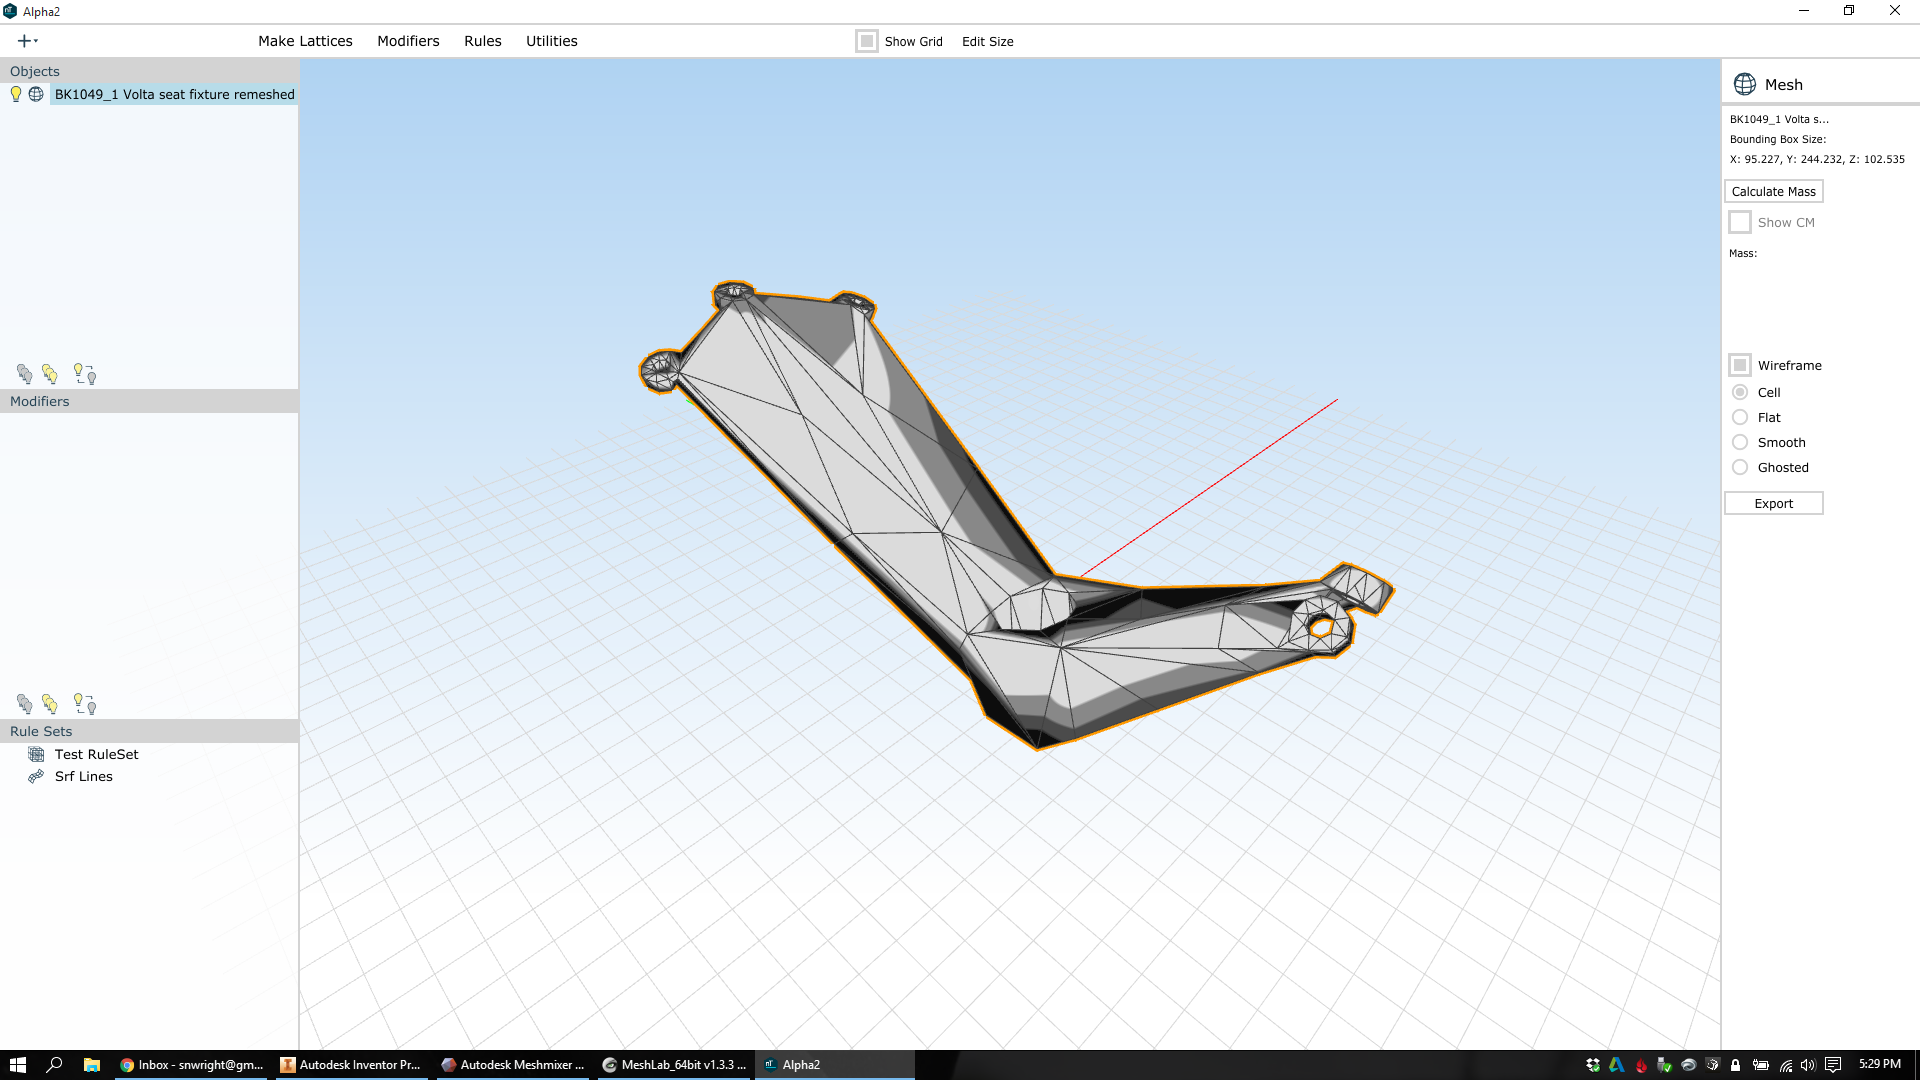
Task: Click the lock tray icon
Action: [1736, 1065]
